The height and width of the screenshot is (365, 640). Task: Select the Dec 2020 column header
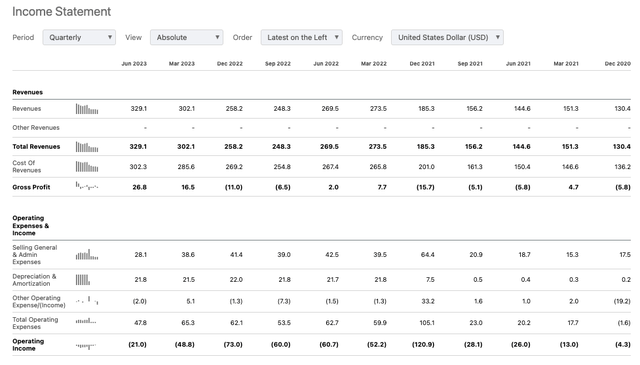click(x=618, y=64)
